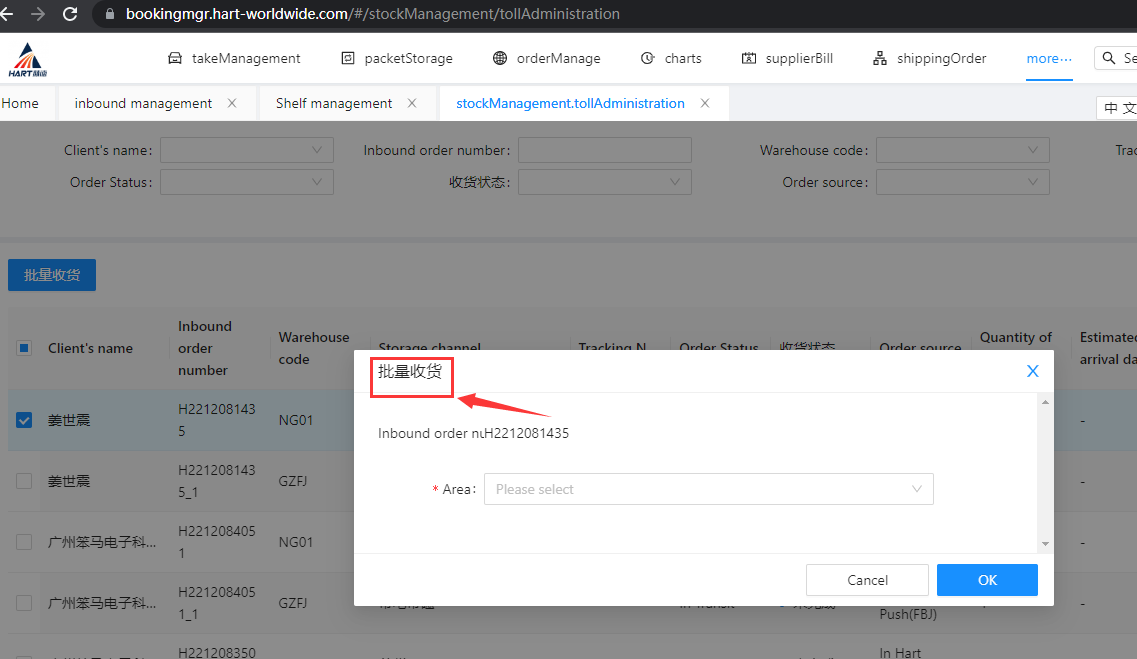The width and height of the screenshot is (1137, 659).
Task: Switch to the inbound management tab
Action: click(143, 103)
